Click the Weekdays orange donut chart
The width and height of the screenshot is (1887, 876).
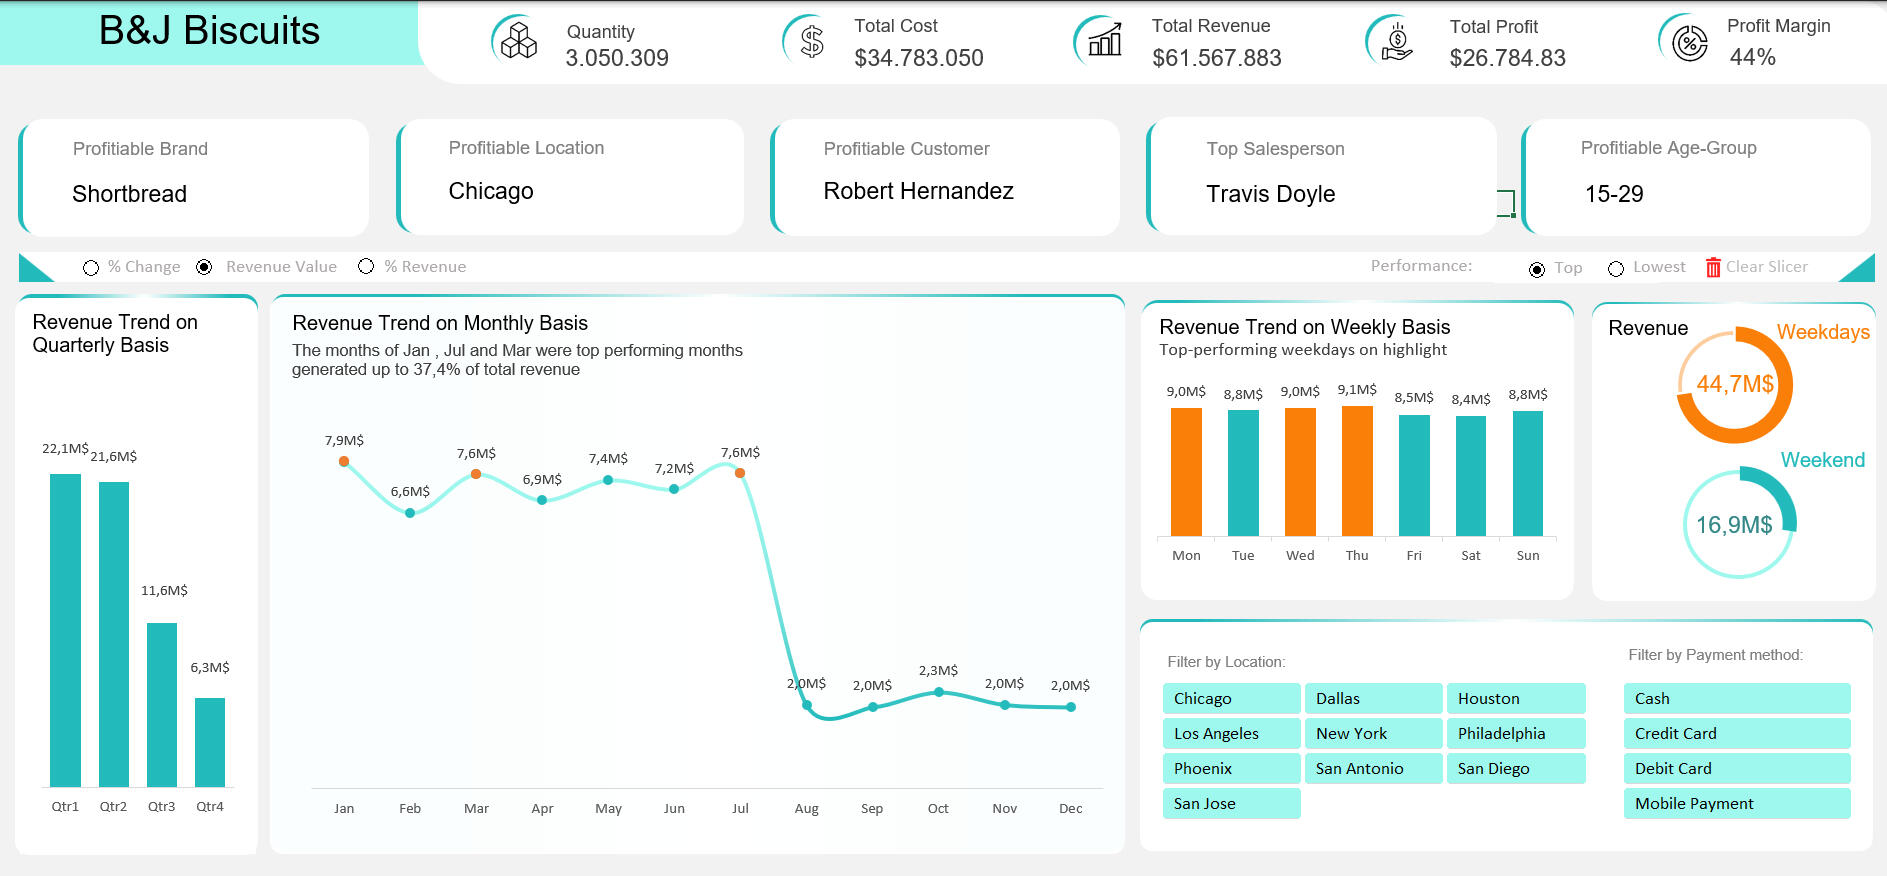coord(1734,385)
